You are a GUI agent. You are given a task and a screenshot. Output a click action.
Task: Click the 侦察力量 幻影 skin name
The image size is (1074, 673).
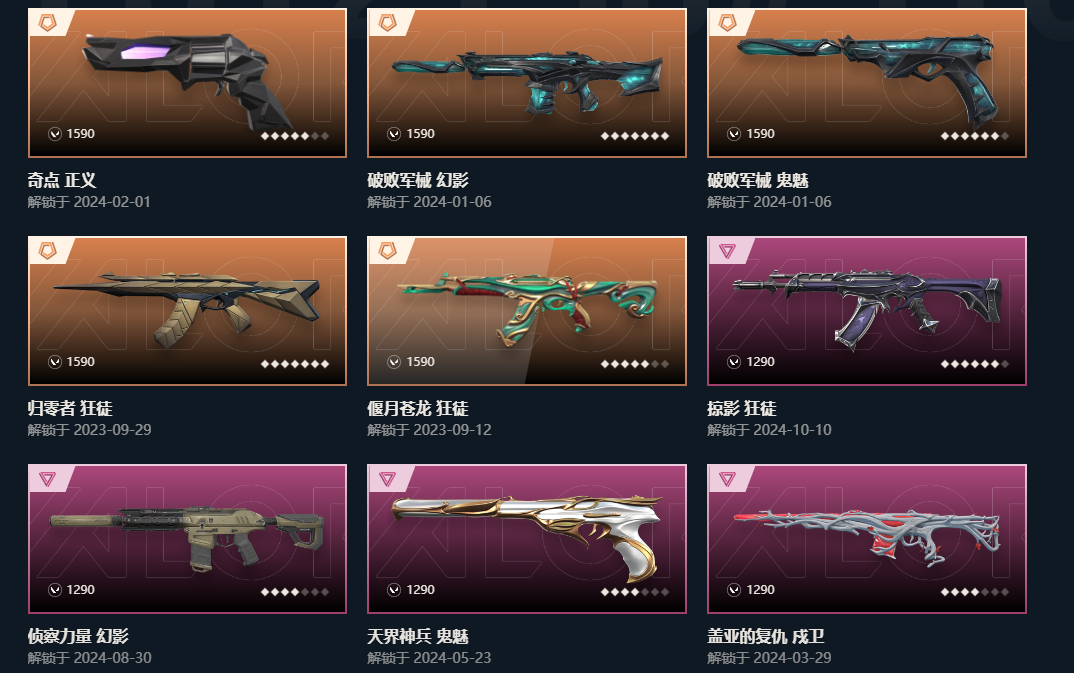[78, 637]
